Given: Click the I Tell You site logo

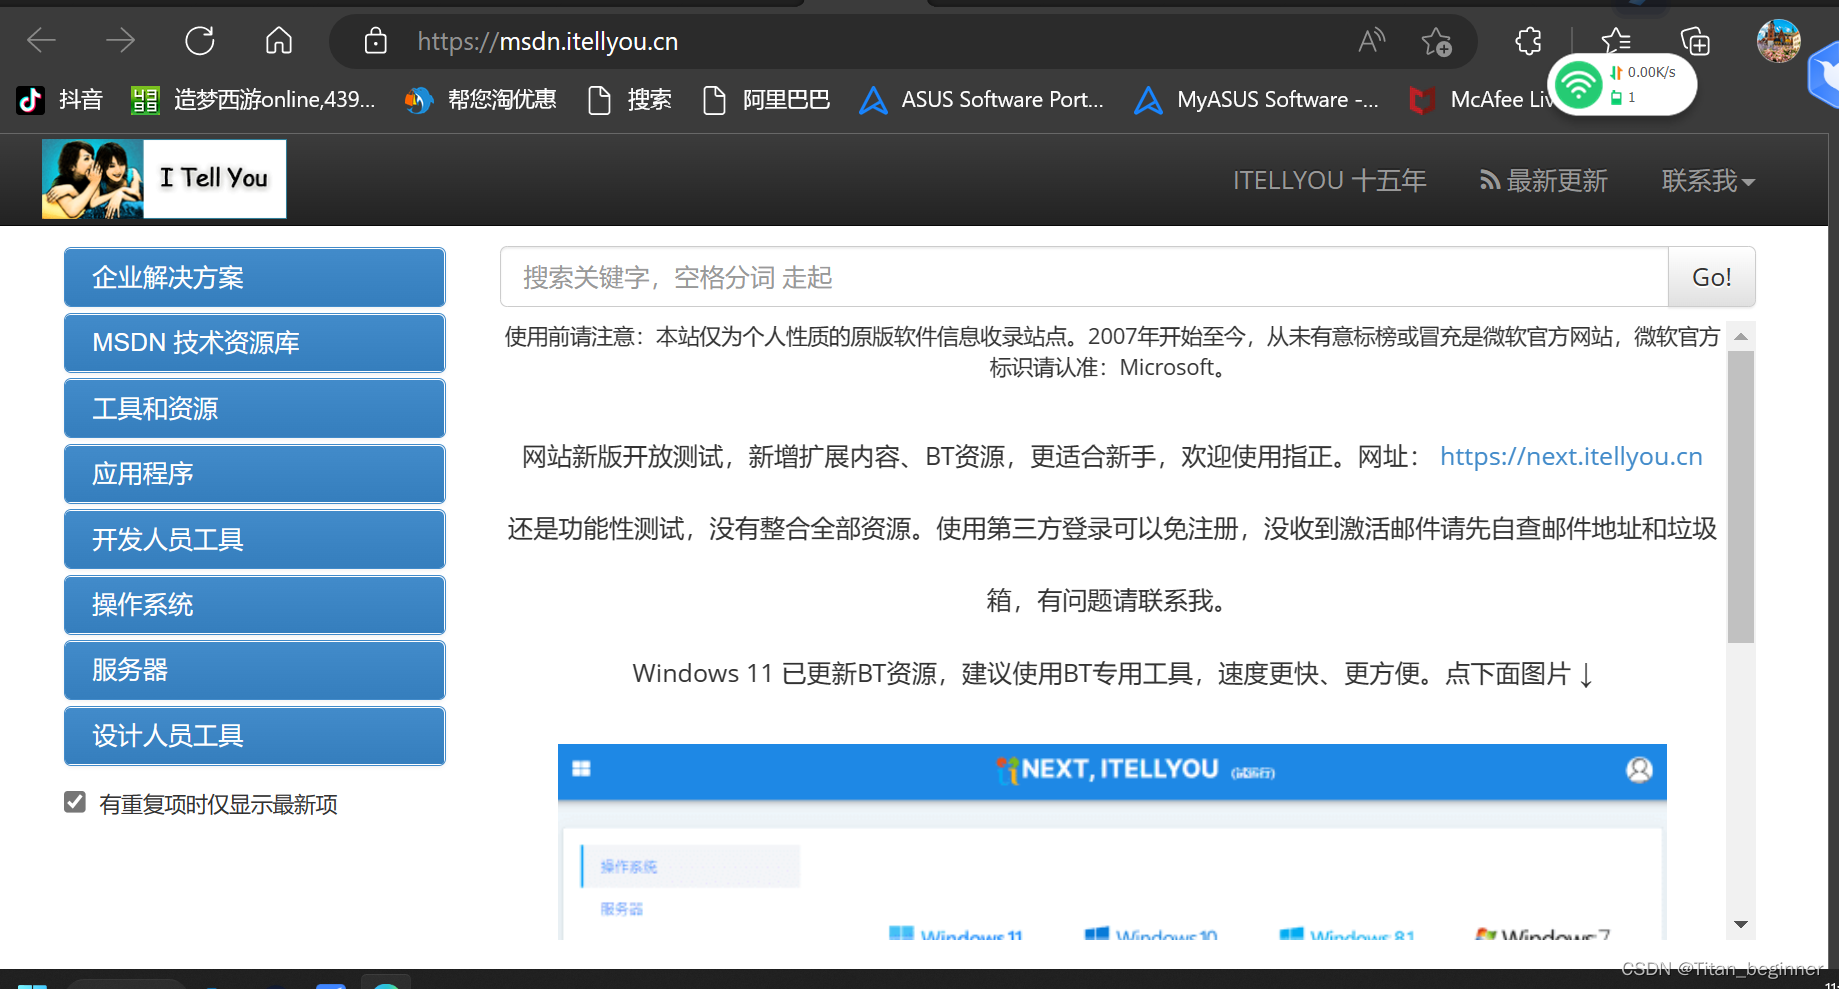Looking at the screenshot, I should [164, 179].
